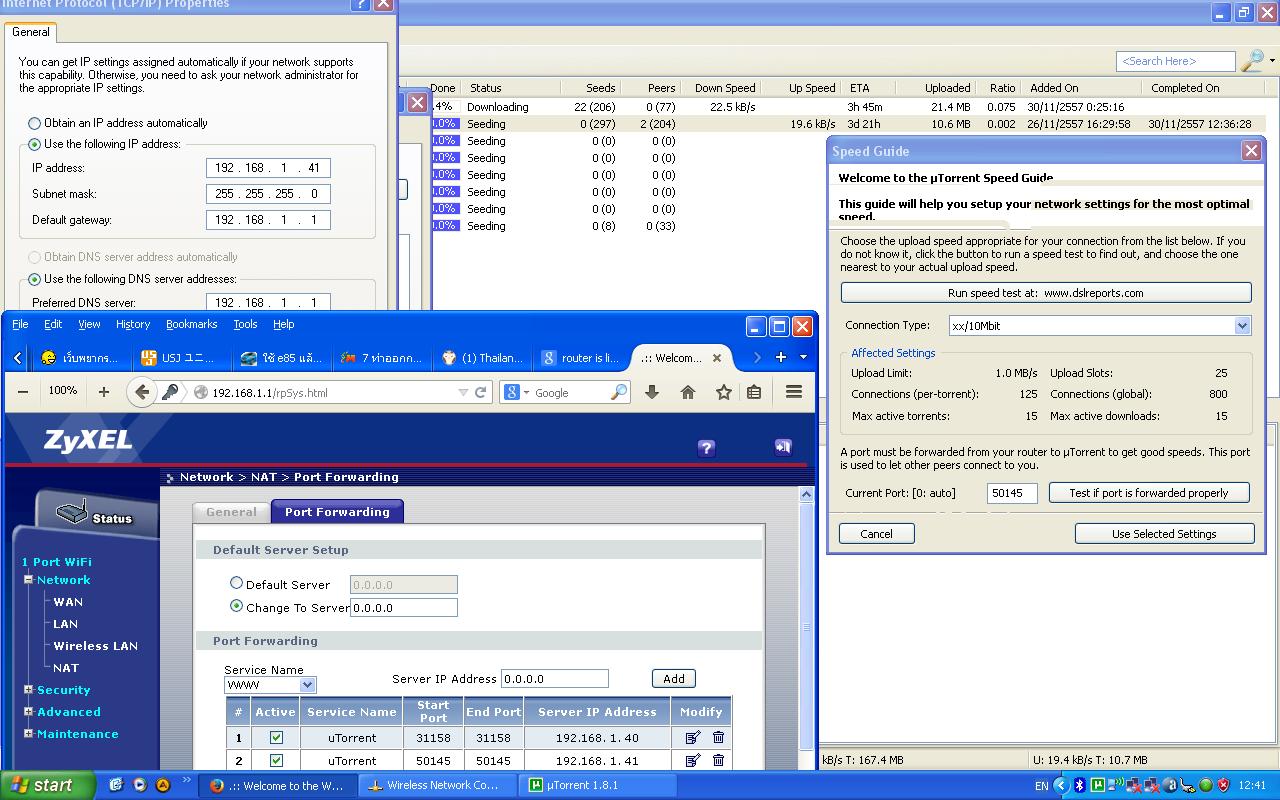Expand the Security tree node

(x=29, y=689)
